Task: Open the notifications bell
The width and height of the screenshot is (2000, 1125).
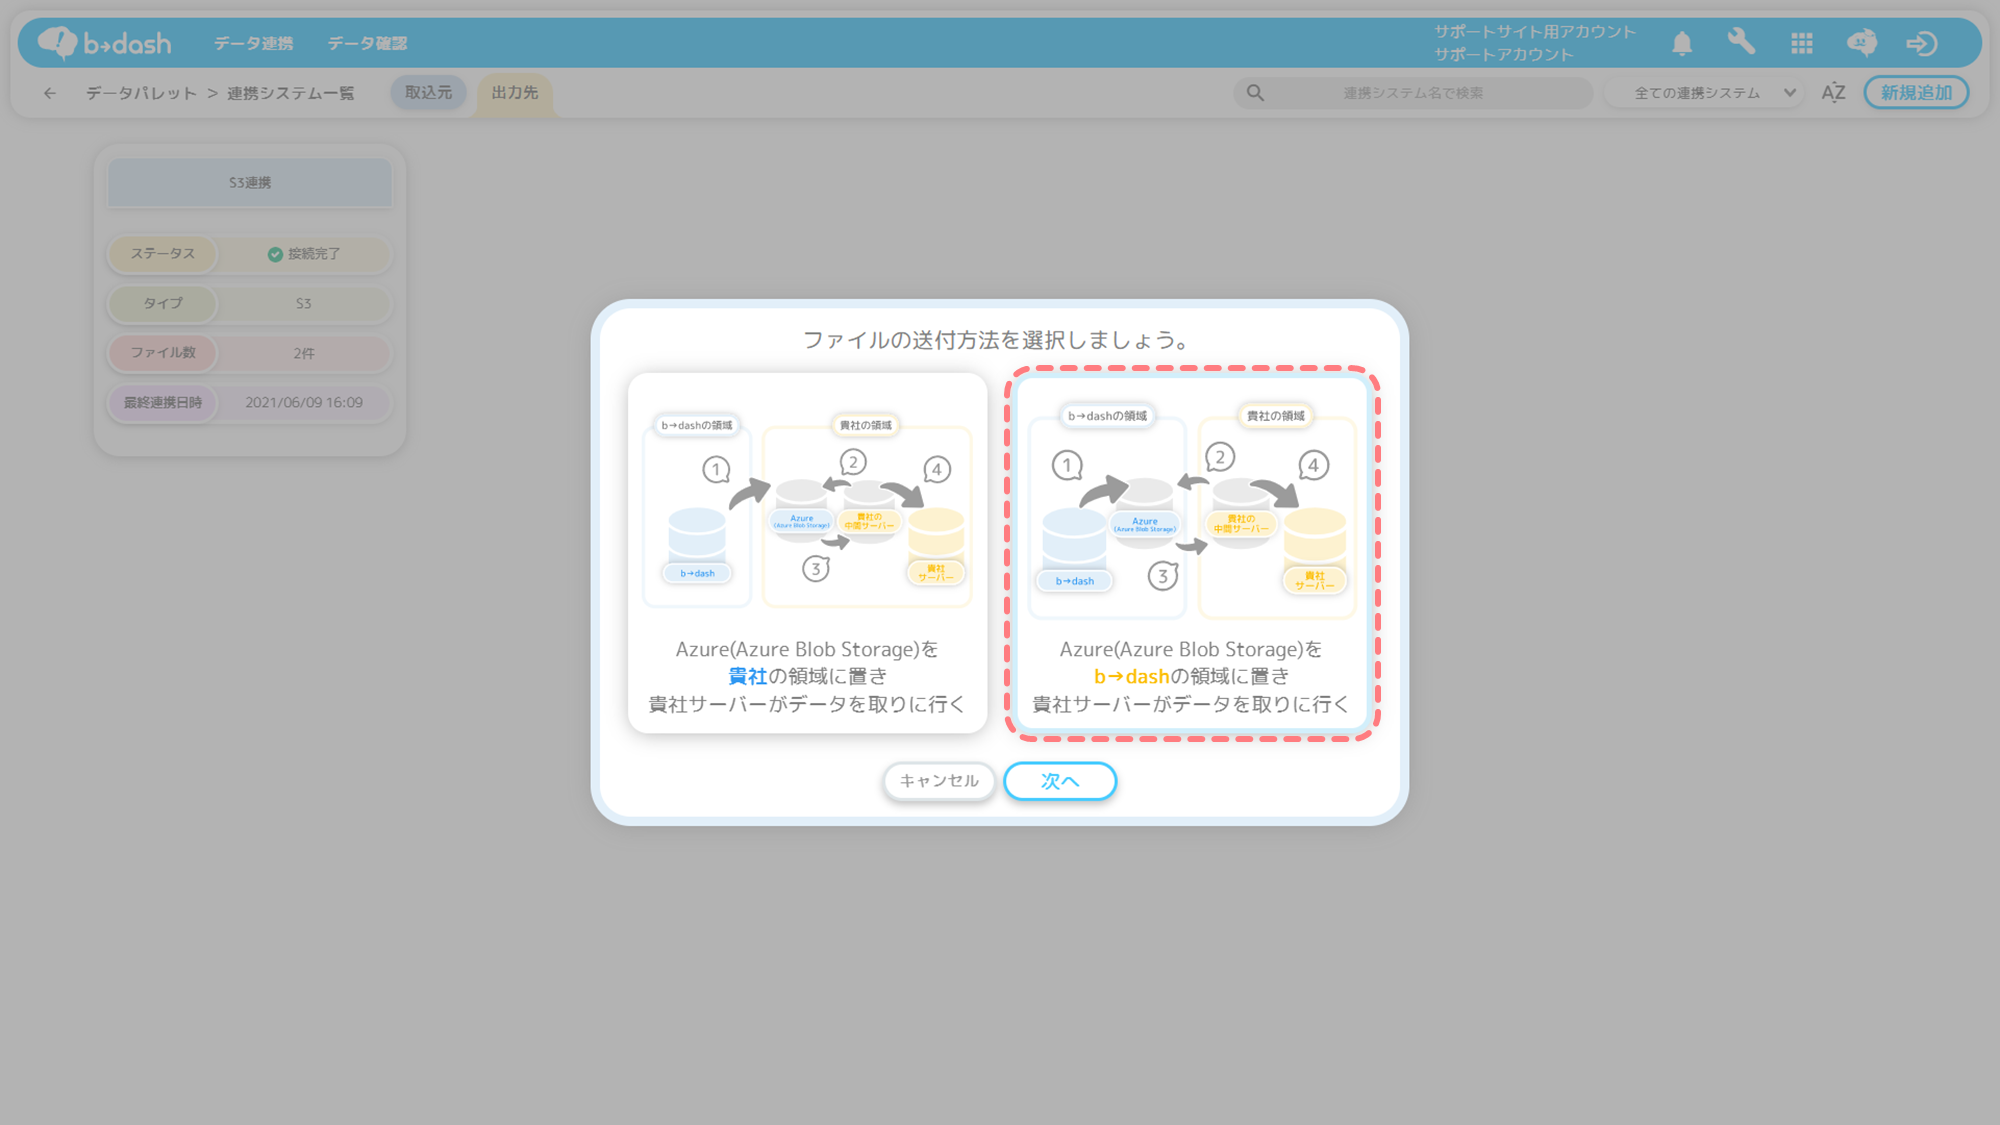Action: pyautogui.click(x=1682, y=43)
